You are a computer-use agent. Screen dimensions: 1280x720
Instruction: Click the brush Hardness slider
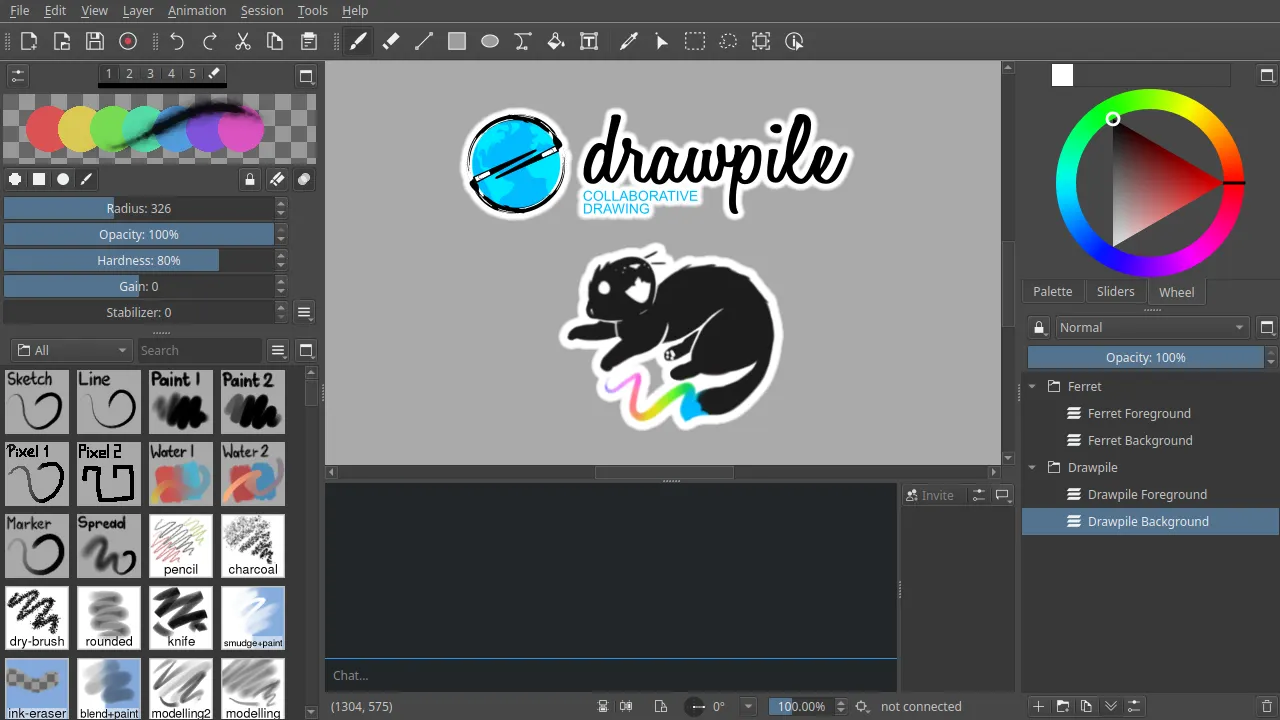click(x=139, y=260)
